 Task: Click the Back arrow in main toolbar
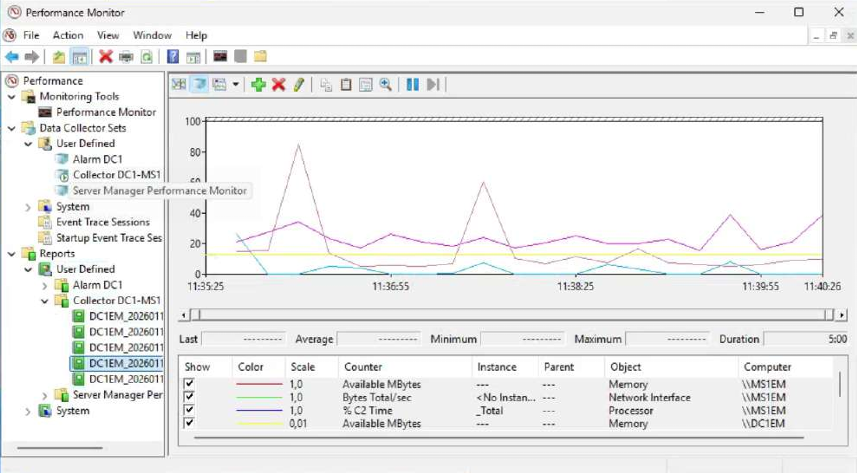pyautogui.click(x=12, y=56)
